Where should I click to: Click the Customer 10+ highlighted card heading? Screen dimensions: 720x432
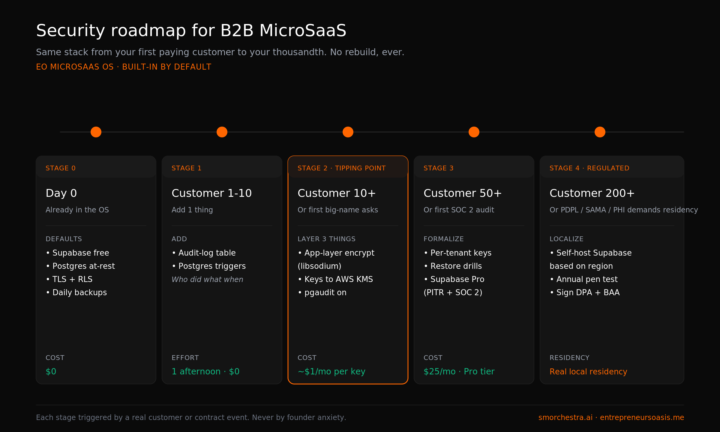[337, 193]
